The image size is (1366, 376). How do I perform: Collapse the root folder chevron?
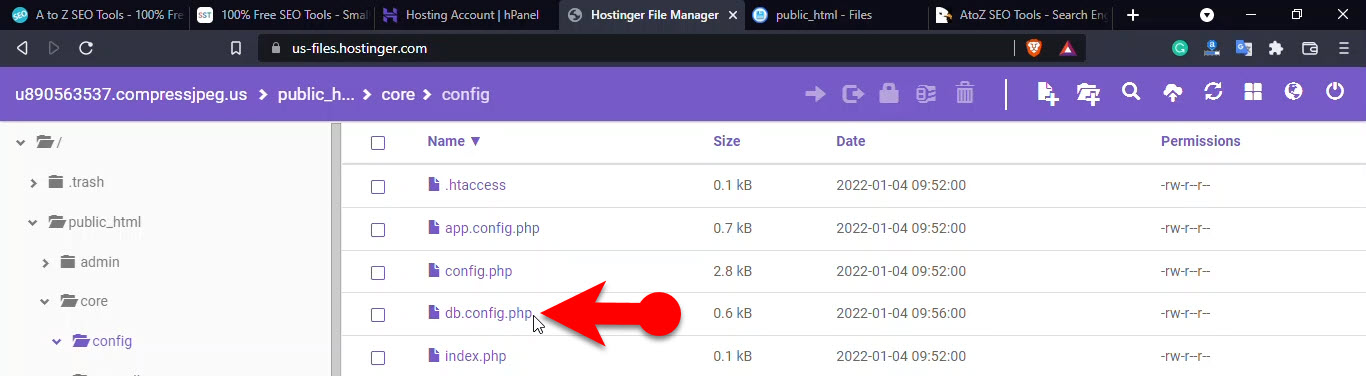click(x=20, y=143)
